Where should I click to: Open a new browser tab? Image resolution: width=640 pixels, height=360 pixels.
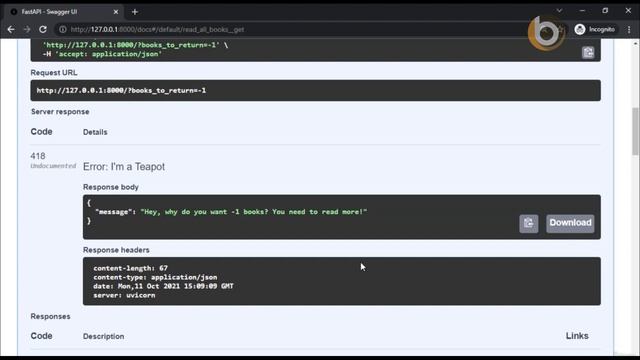[x=135, y=12]
